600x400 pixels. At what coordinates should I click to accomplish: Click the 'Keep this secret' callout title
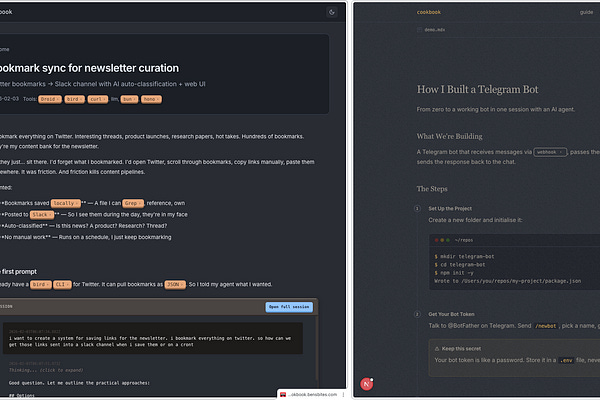[x=461, y=349]
